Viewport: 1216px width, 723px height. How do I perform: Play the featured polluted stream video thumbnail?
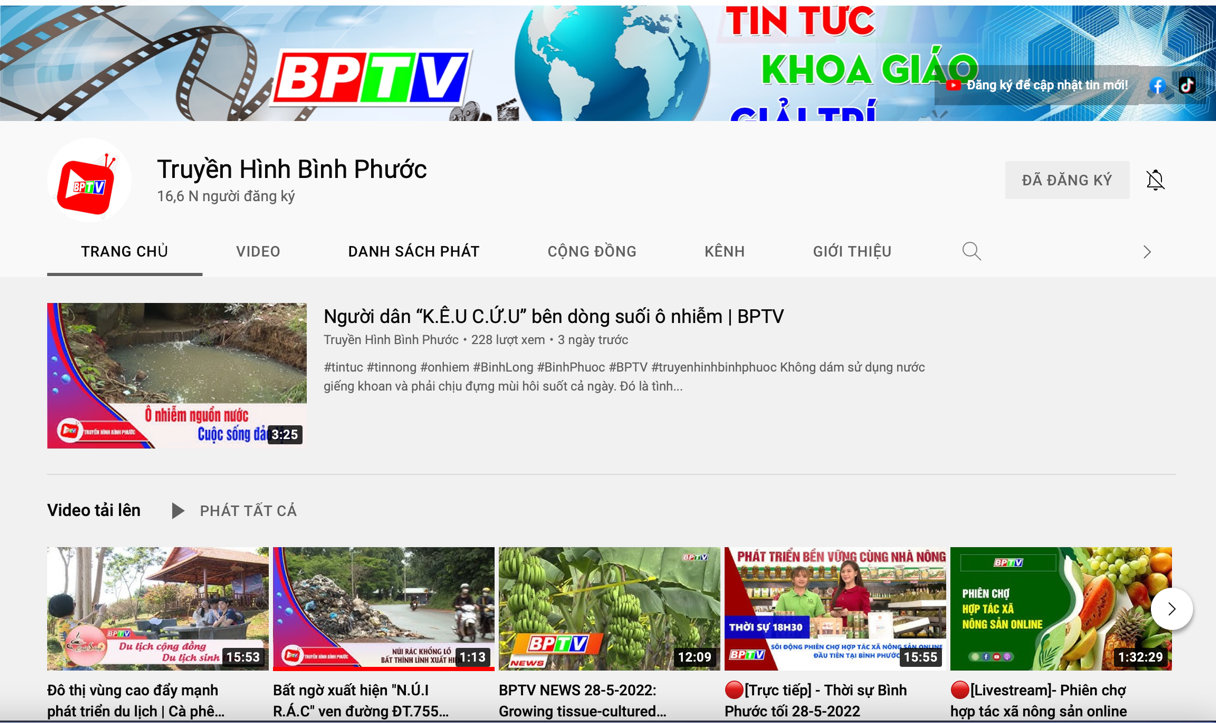pos(177,376)
